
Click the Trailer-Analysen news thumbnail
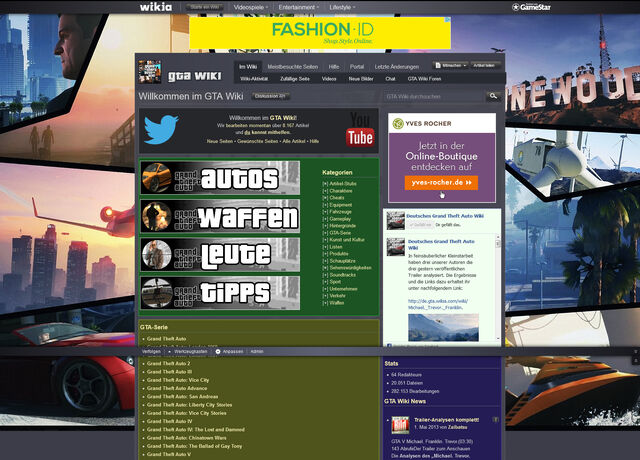coord(400,425)
